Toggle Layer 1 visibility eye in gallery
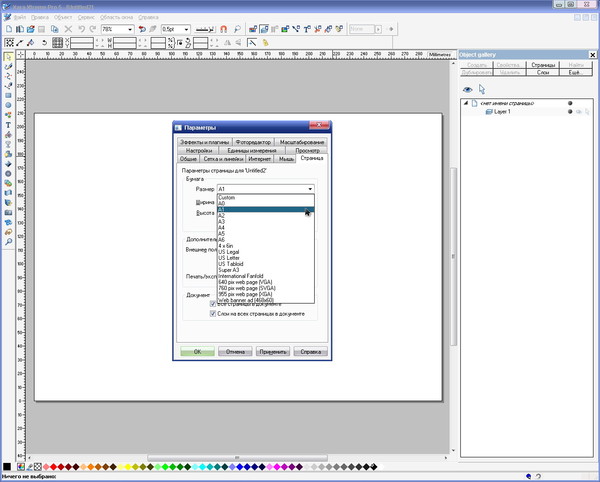This screenshot has height=482, width=600. [579, 112]
